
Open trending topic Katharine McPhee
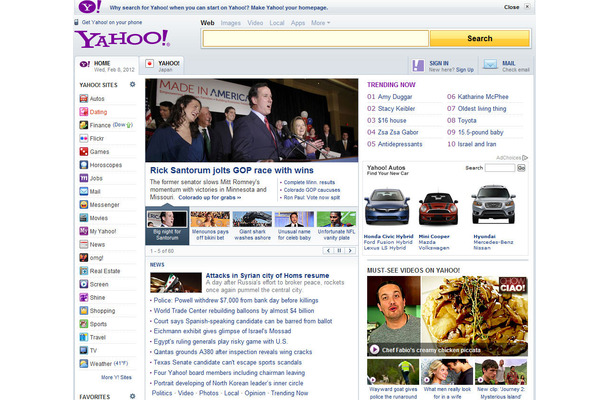pos(483,96)
